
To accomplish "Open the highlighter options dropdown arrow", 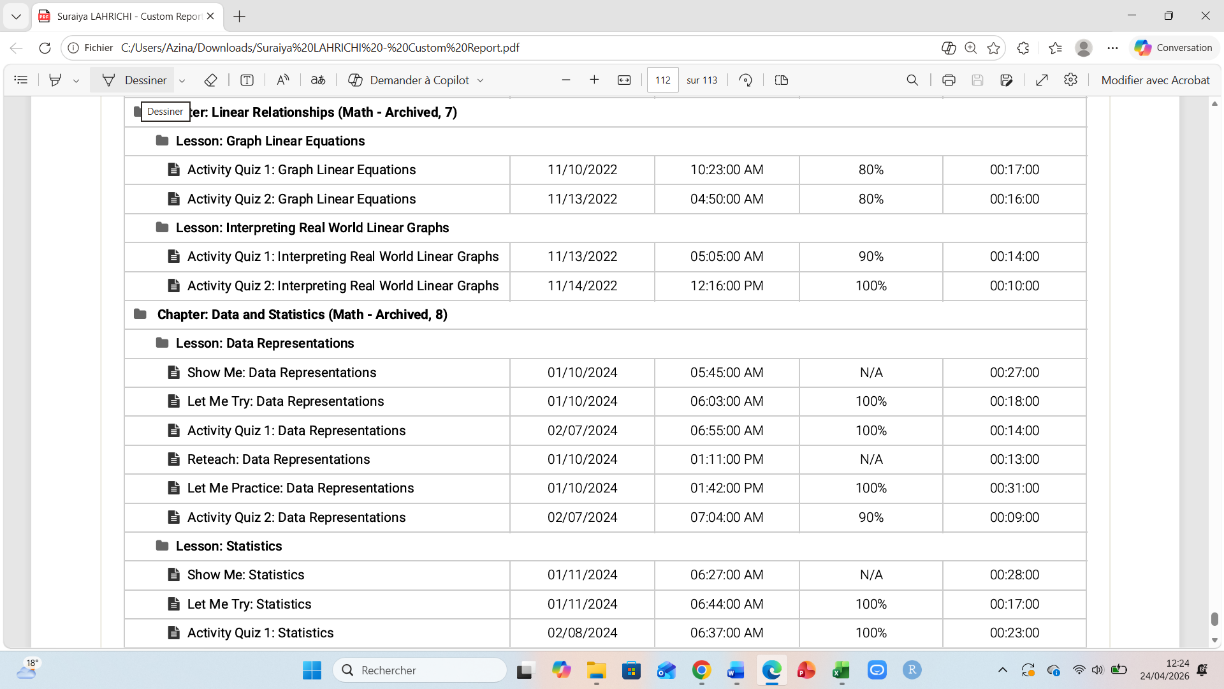I will (x=76, y=80).
